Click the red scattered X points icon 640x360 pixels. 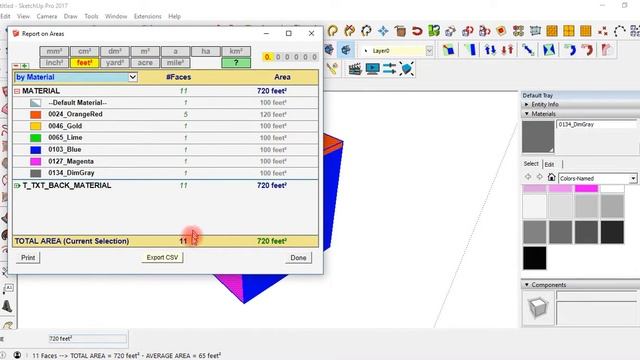coord(602,31)
